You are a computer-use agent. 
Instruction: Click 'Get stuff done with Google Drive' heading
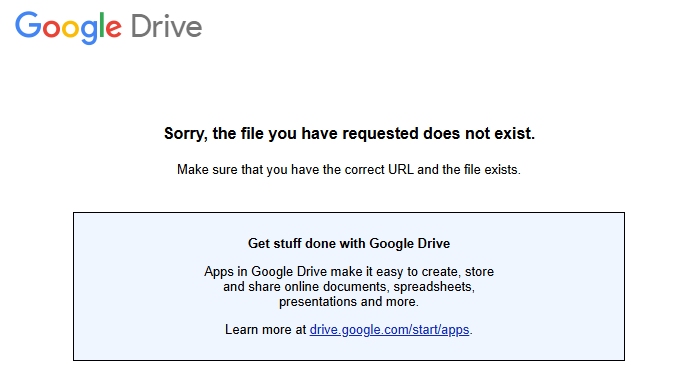point(349,243)
